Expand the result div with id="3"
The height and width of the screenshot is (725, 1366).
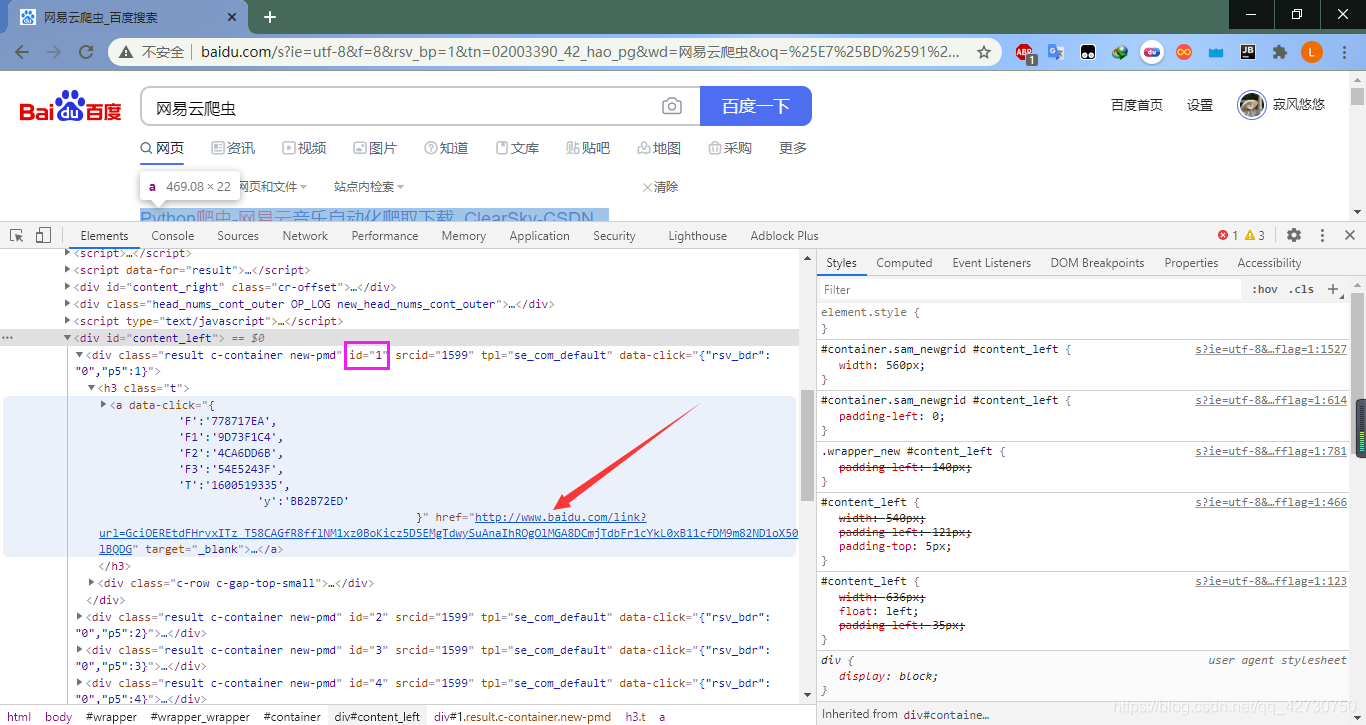click(x=81, y=650)
